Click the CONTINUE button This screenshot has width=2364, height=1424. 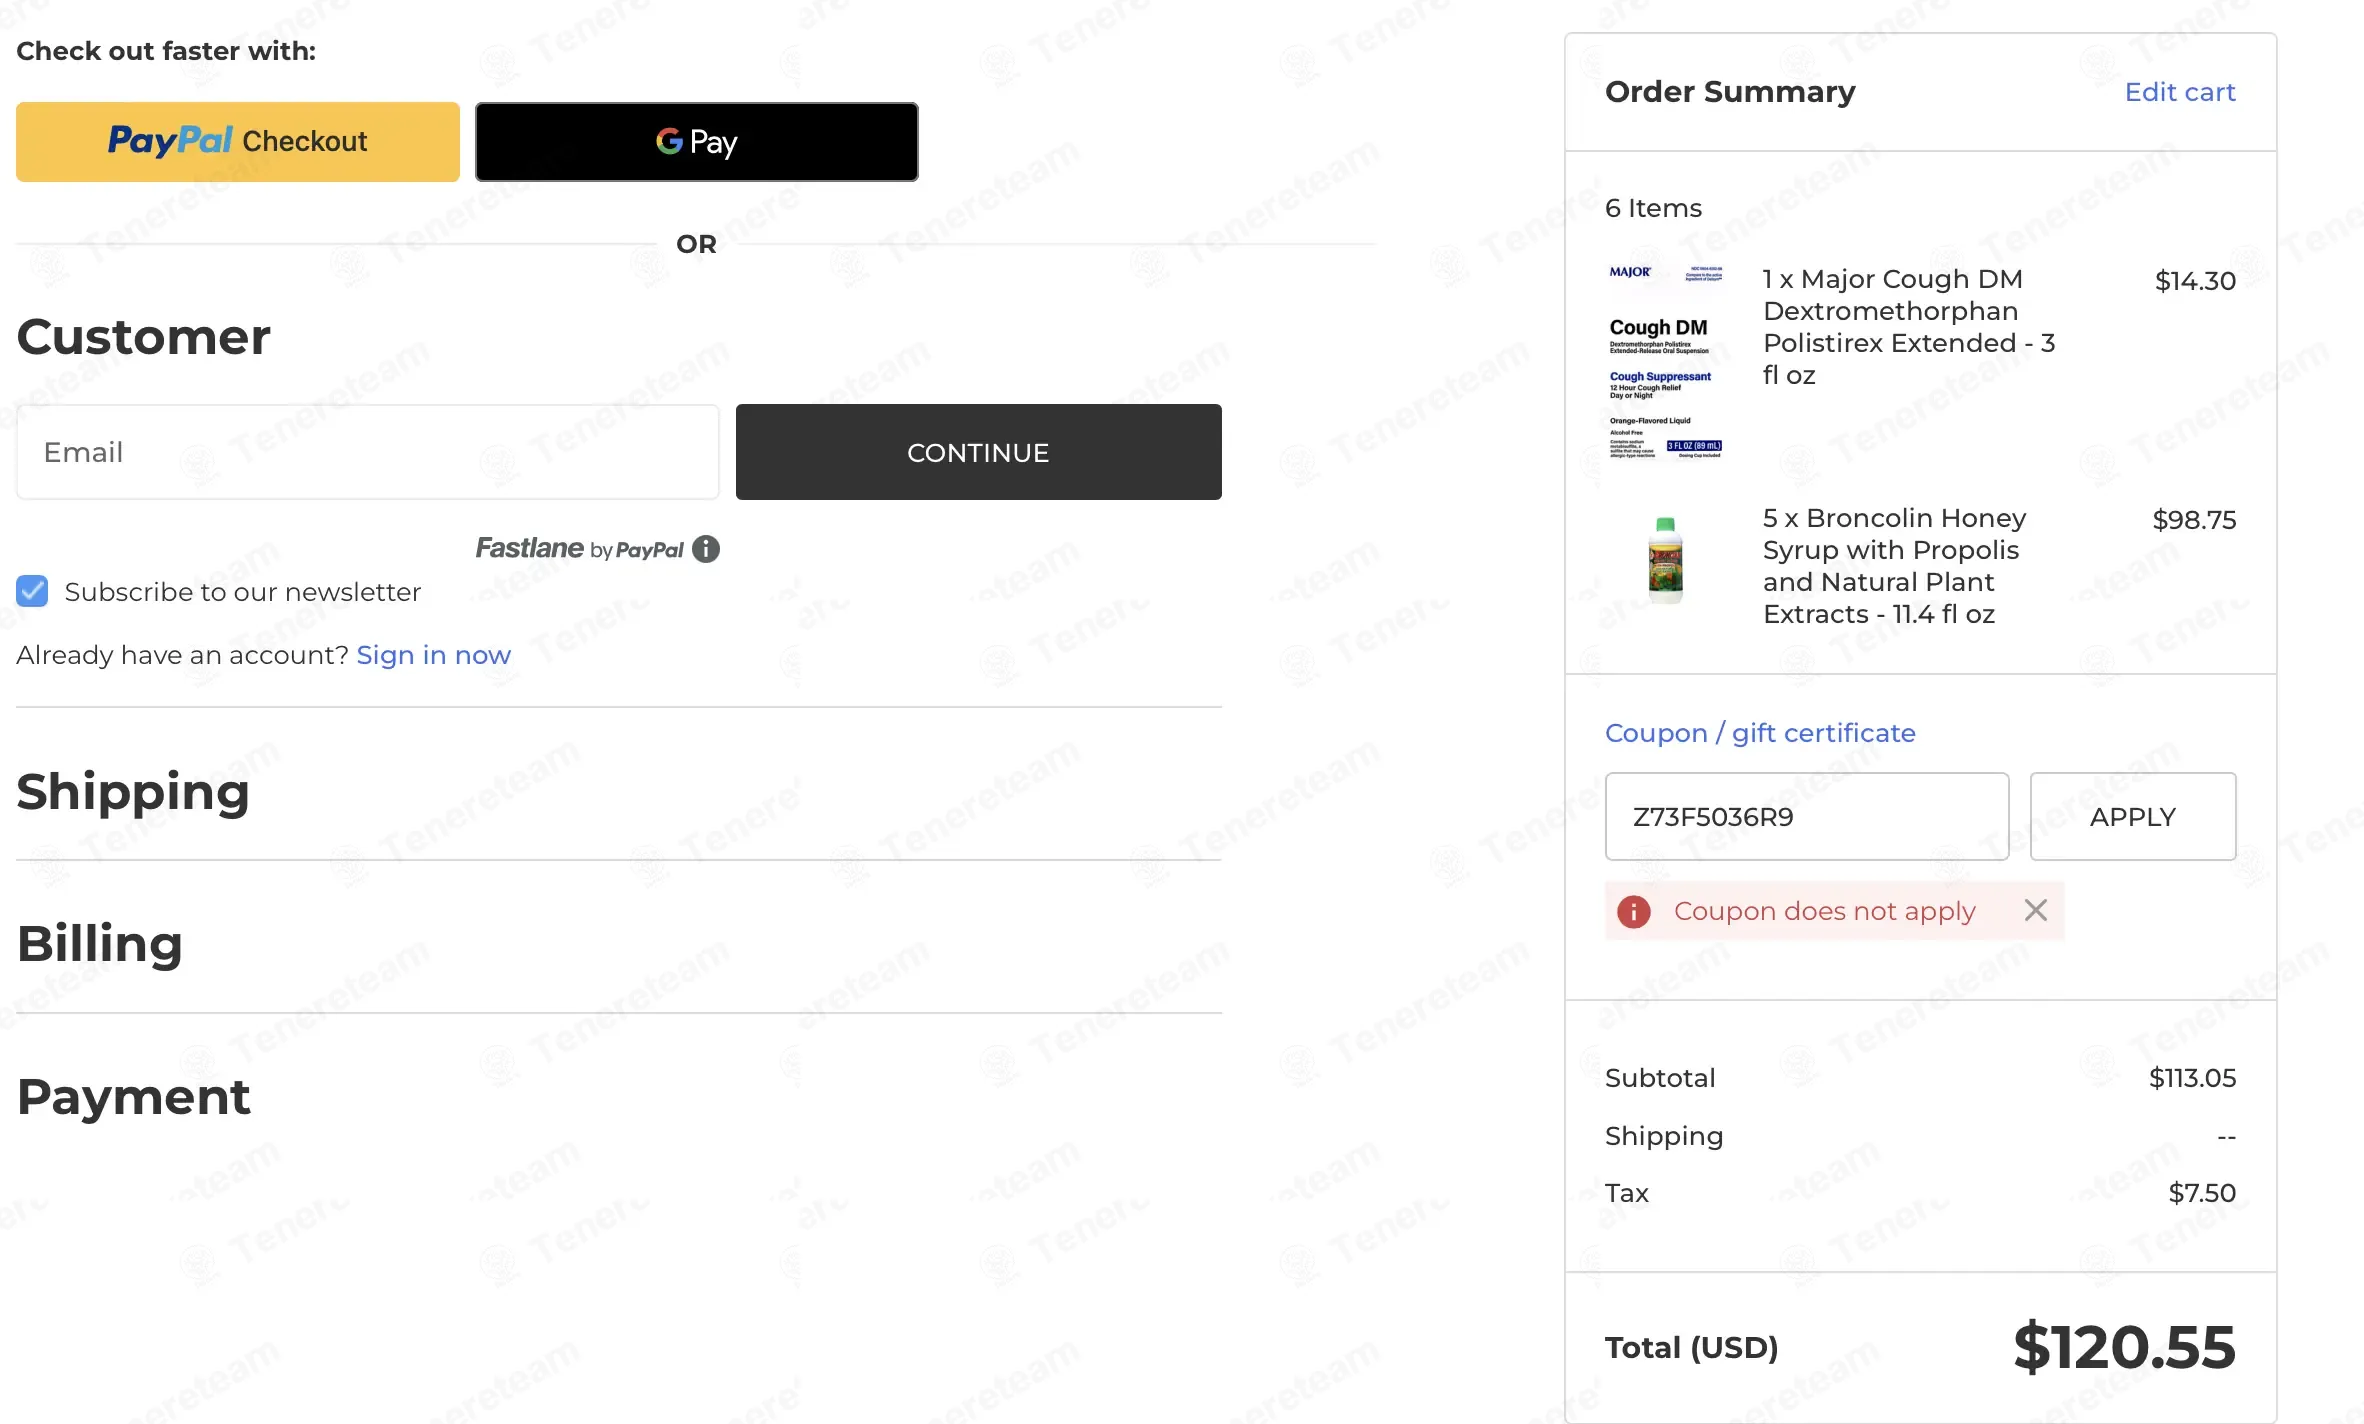pyautogui.click(x=978, y=452)
